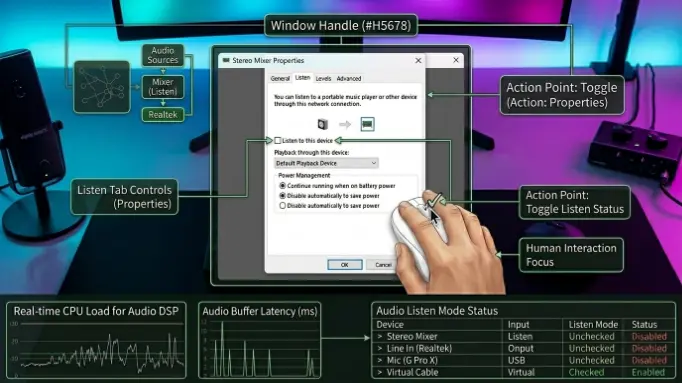This screenshot has height=383, width=682.
Task: Expand the Line In (Realtek) device row
Action: click(380, 348)
